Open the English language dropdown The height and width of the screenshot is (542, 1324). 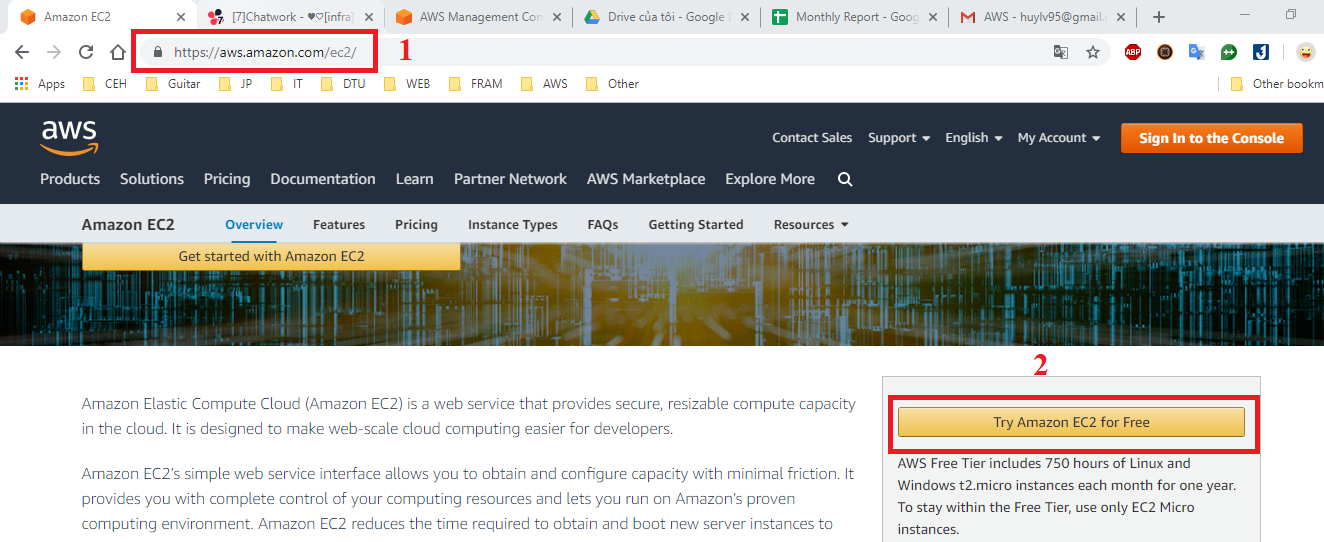click(x=973, y=138)
